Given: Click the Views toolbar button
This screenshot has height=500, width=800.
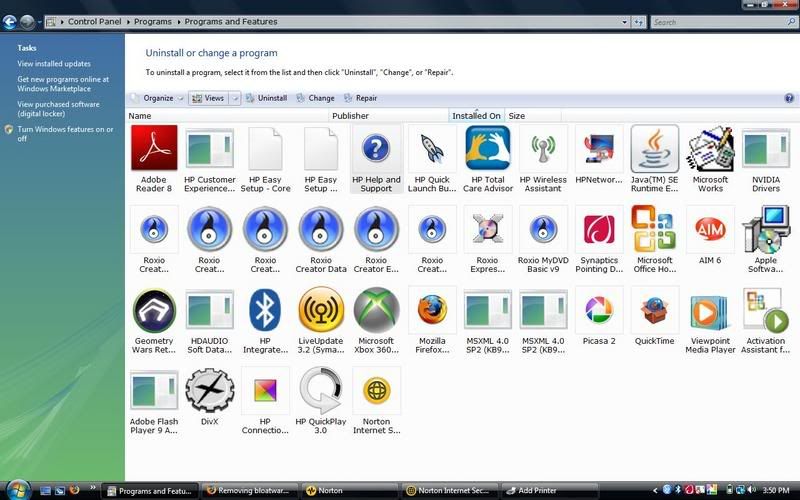Looking at the screenshot, I should (208, 98).
